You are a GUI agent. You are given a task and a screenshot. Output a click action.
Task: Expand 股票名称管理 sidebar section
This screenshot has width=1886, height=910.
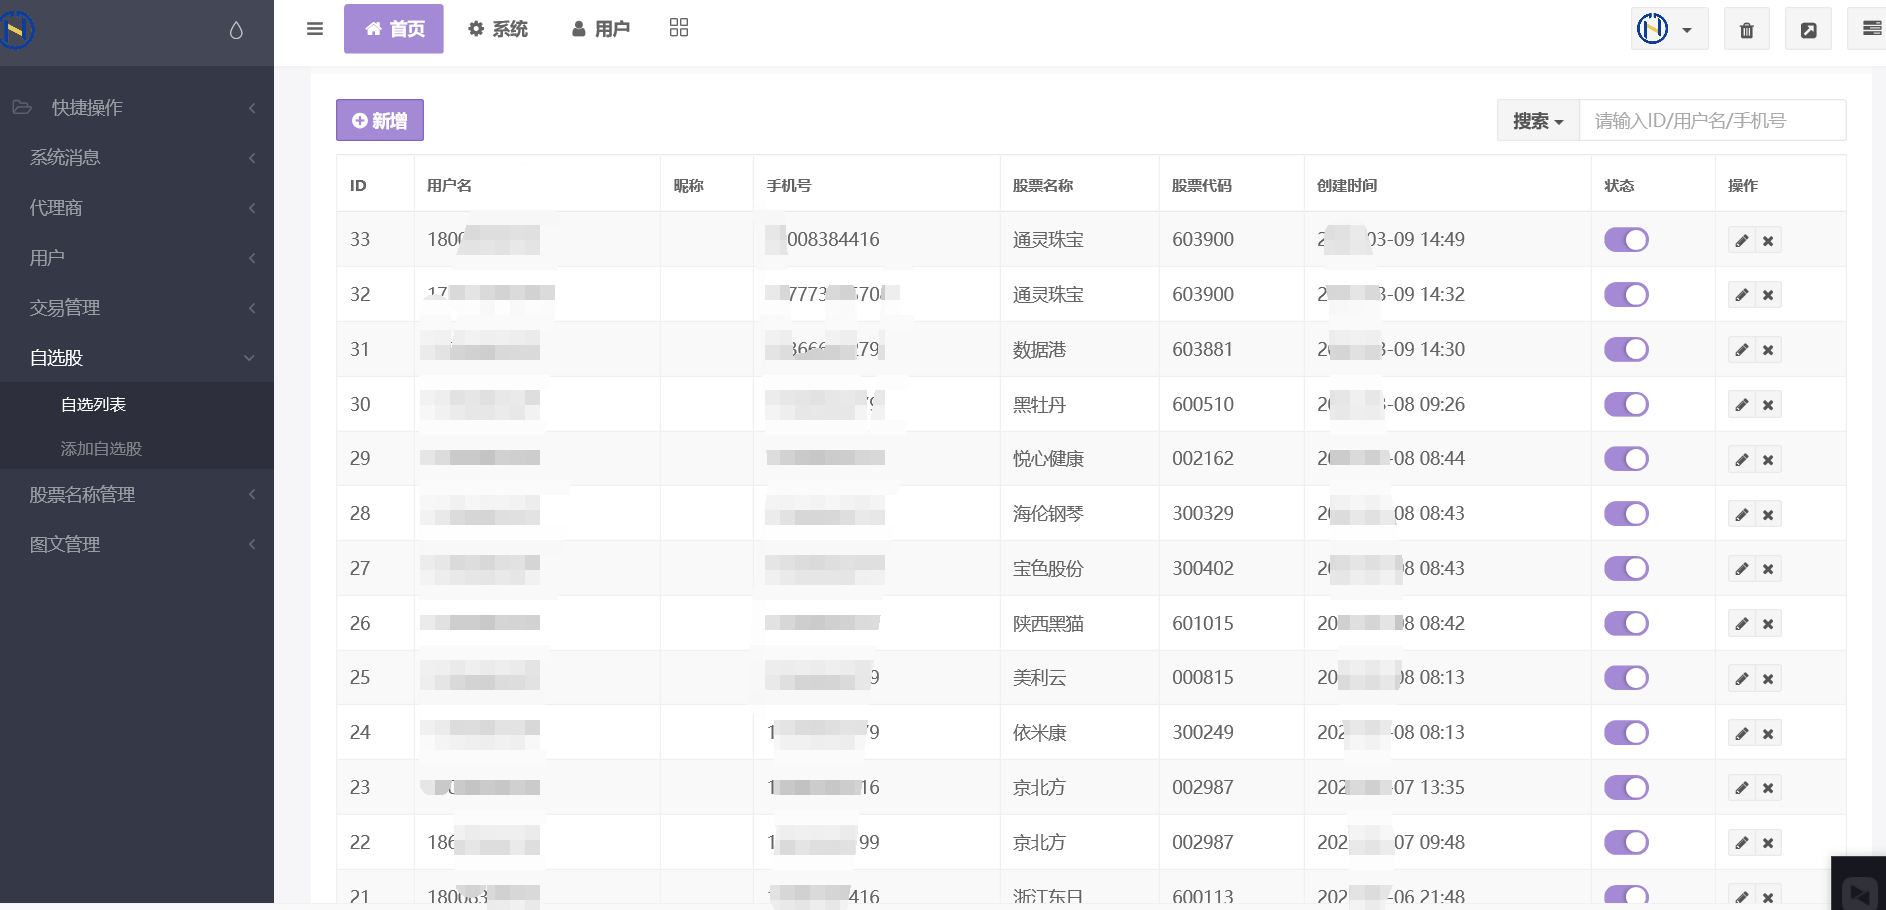[x=137, y=495]
